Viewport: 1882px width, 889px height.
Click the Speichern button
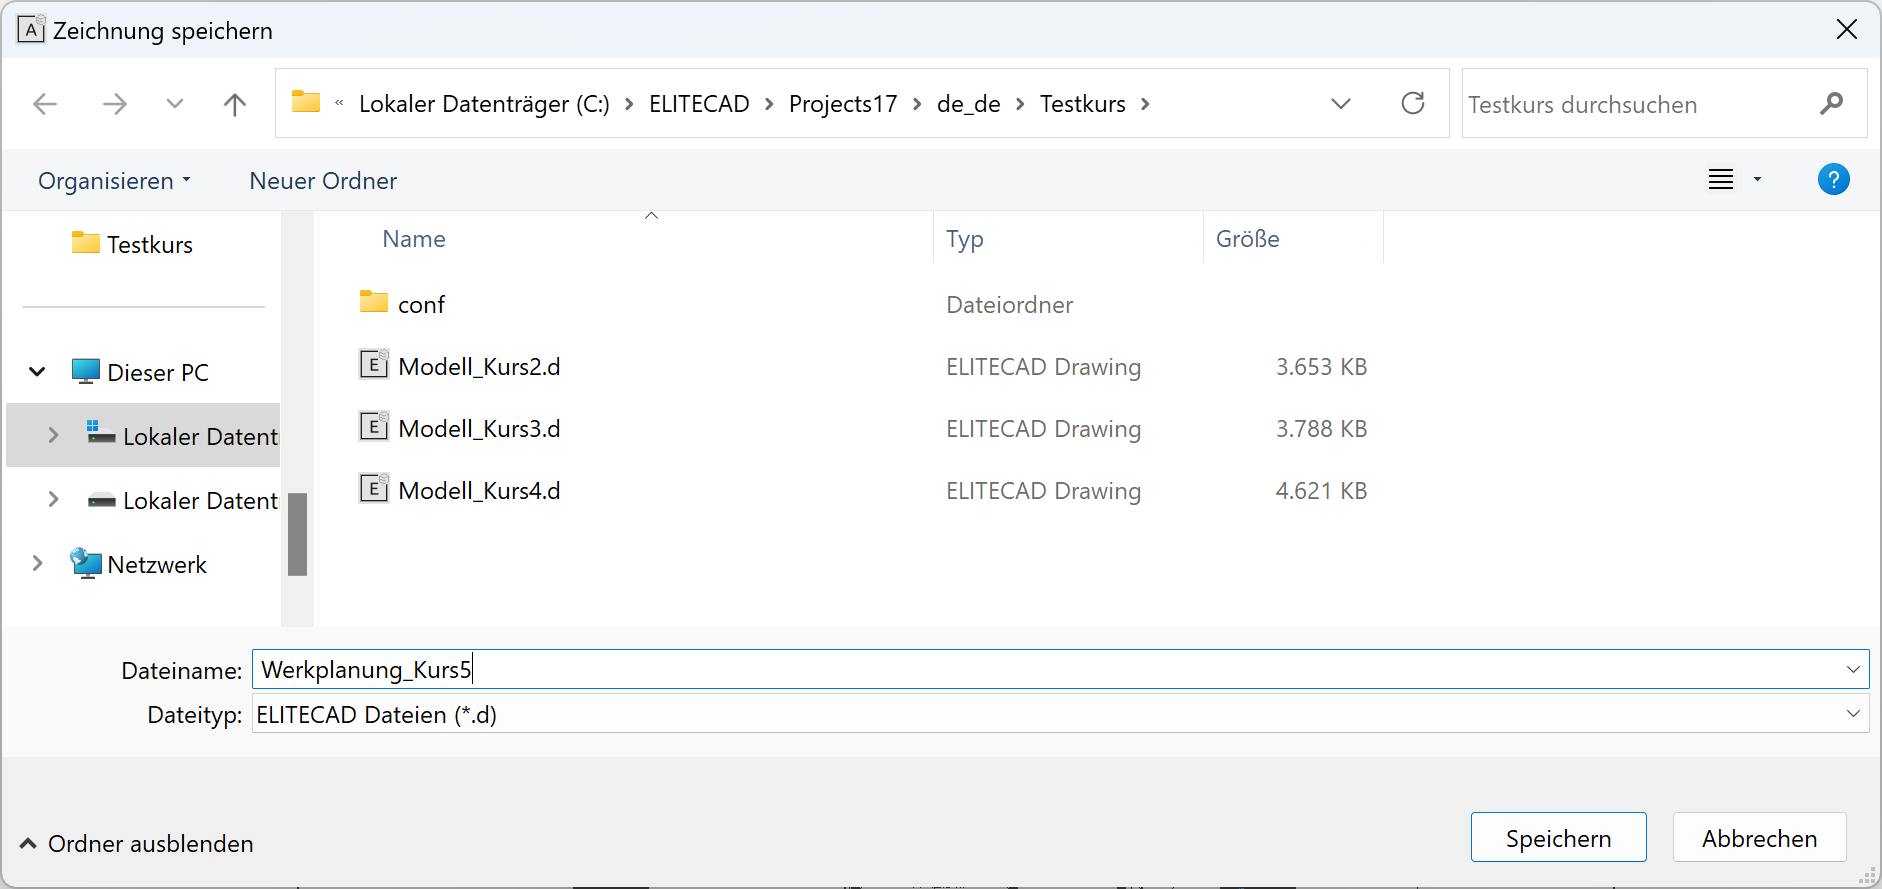coord(1557,838)
